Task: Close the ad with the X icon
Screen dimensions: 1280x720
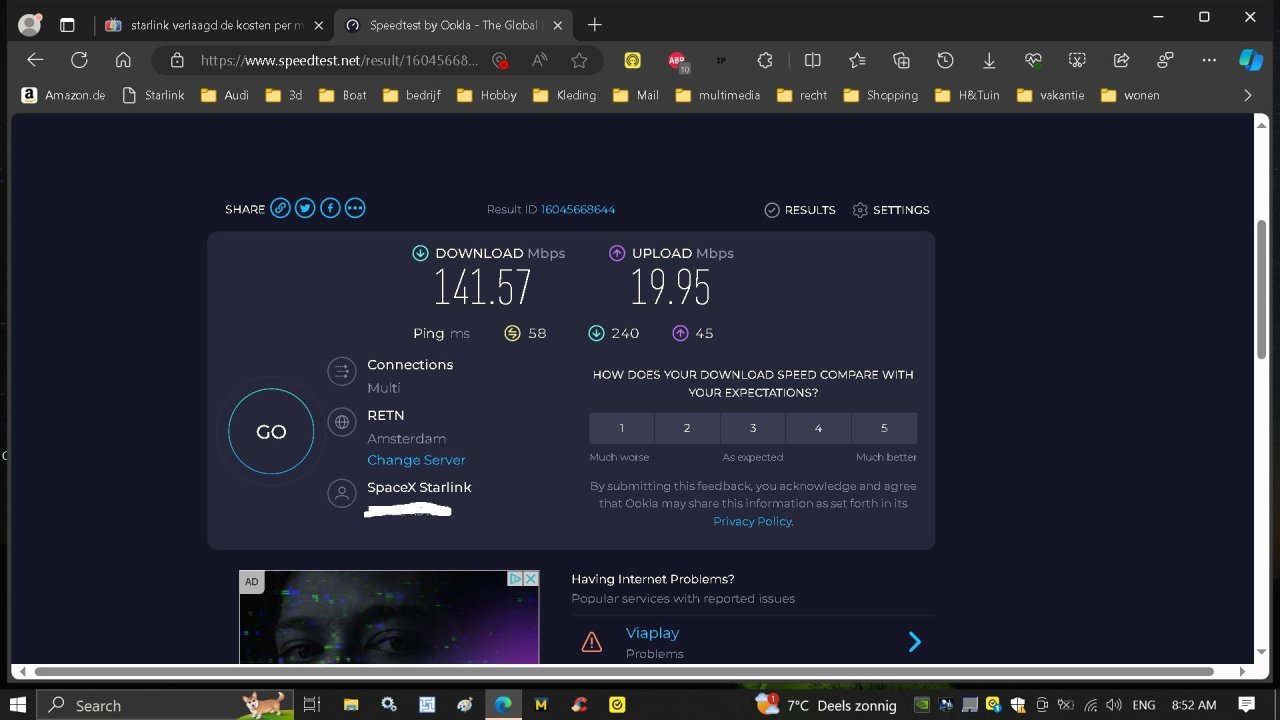Action: click(x=531, y=579)
